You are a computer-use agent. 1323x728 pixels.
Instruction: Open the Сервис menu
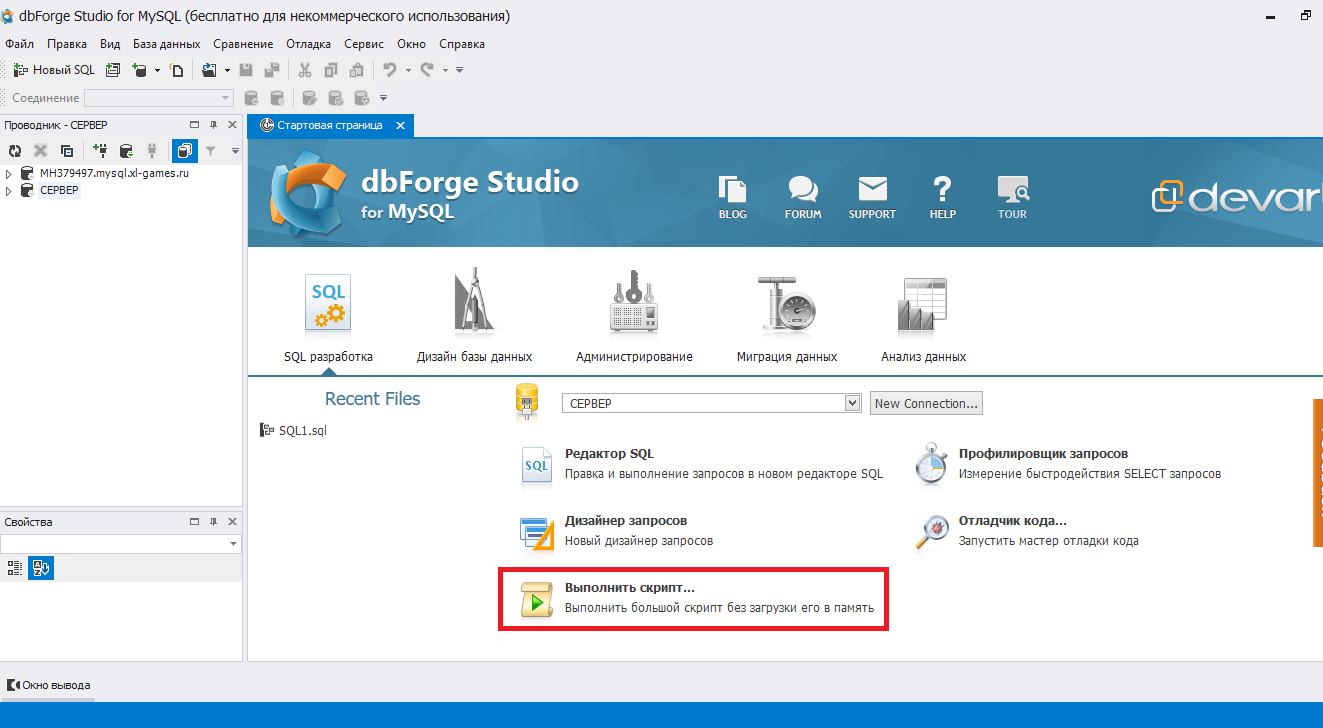click(364, 44)
